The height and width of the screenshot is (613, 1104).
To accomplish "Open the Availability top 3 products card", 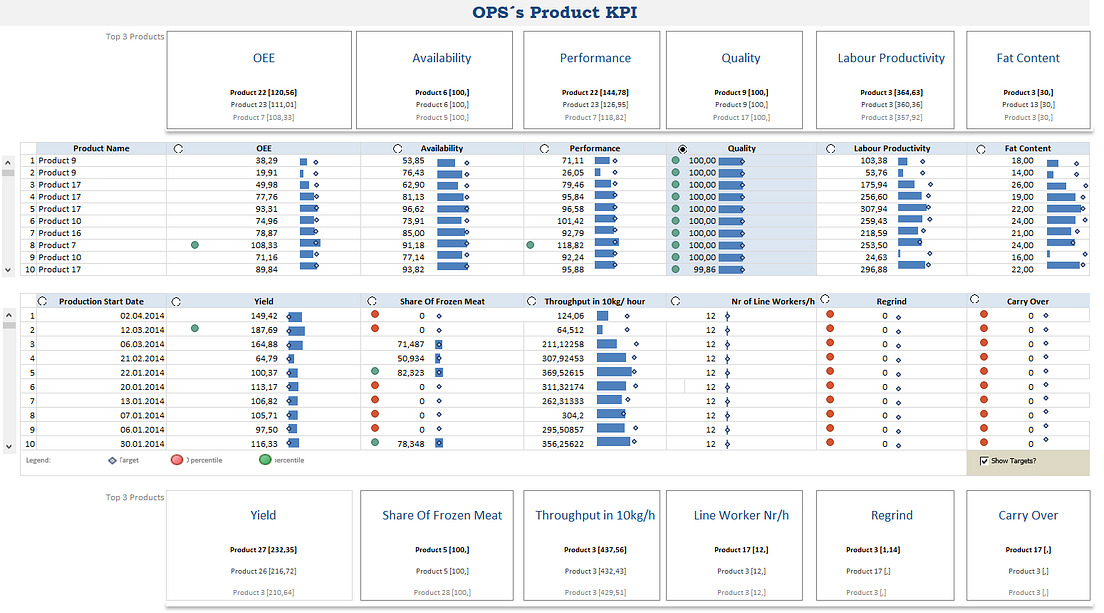I will 434,80.
